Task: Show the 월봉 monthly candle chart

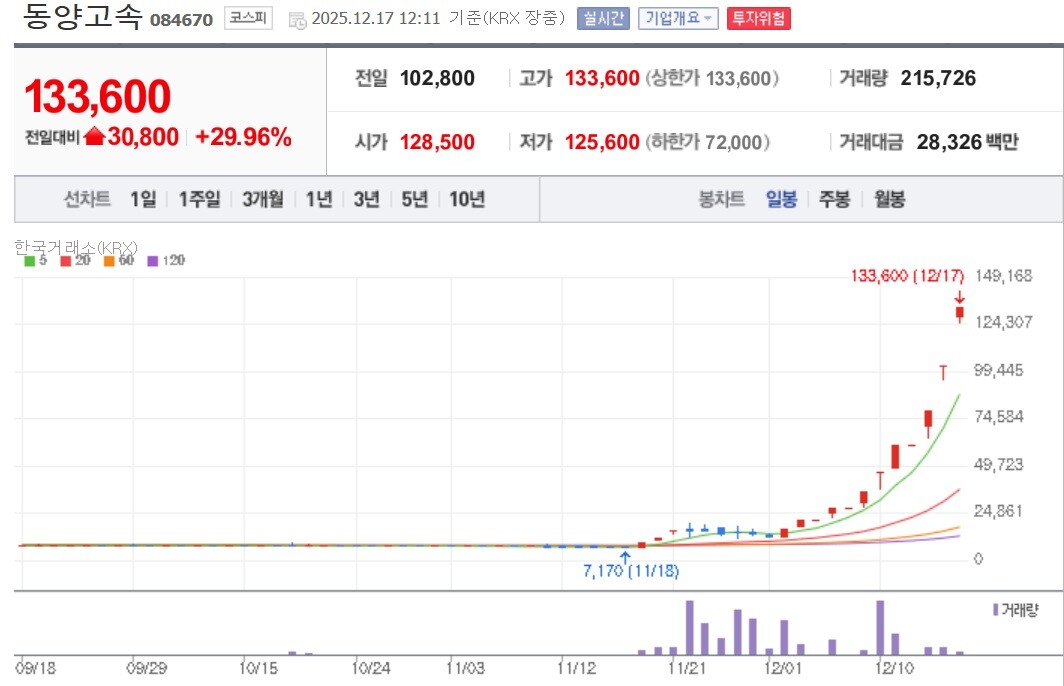Action: click(x=889, y=199)
